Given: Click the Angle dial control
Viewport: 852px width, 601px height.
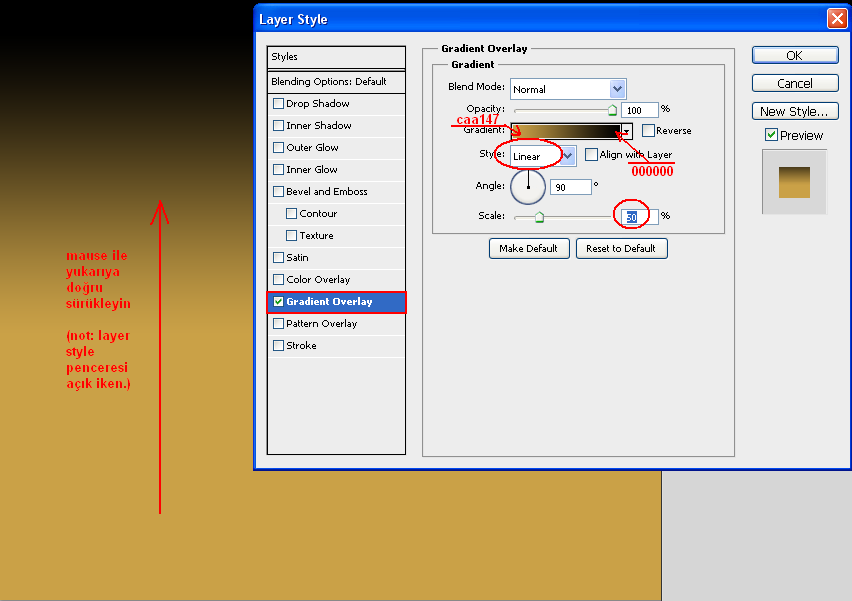Looking at the screenshot, I should coord(528,186).
